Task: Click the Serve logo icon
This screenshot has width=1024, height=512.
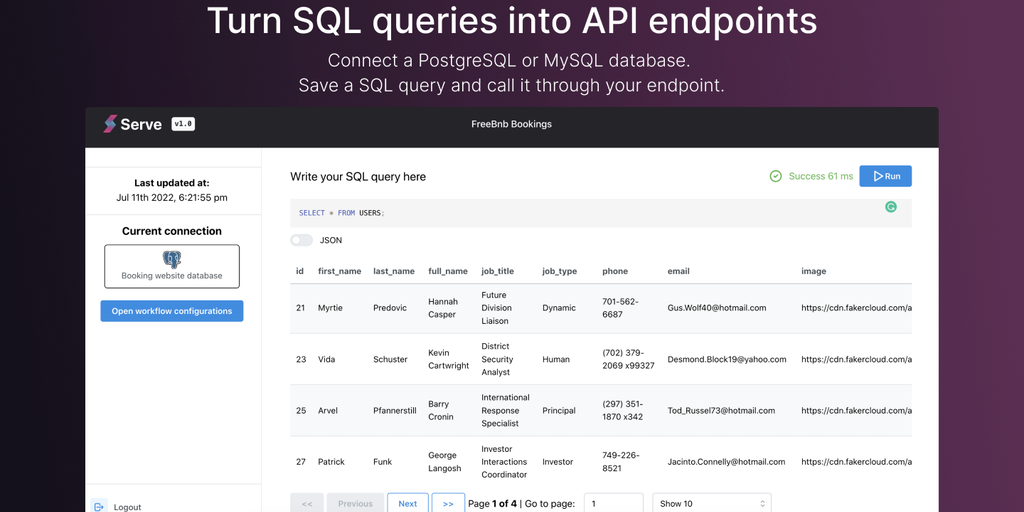Action: tap(110, 125)
